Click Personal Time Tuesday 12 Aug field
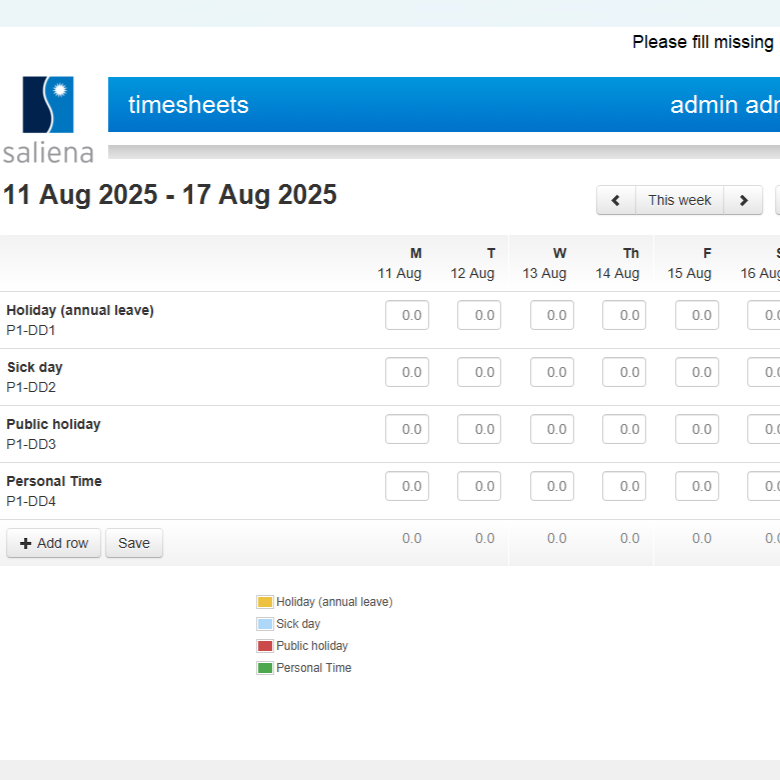 tap(479, 486)
